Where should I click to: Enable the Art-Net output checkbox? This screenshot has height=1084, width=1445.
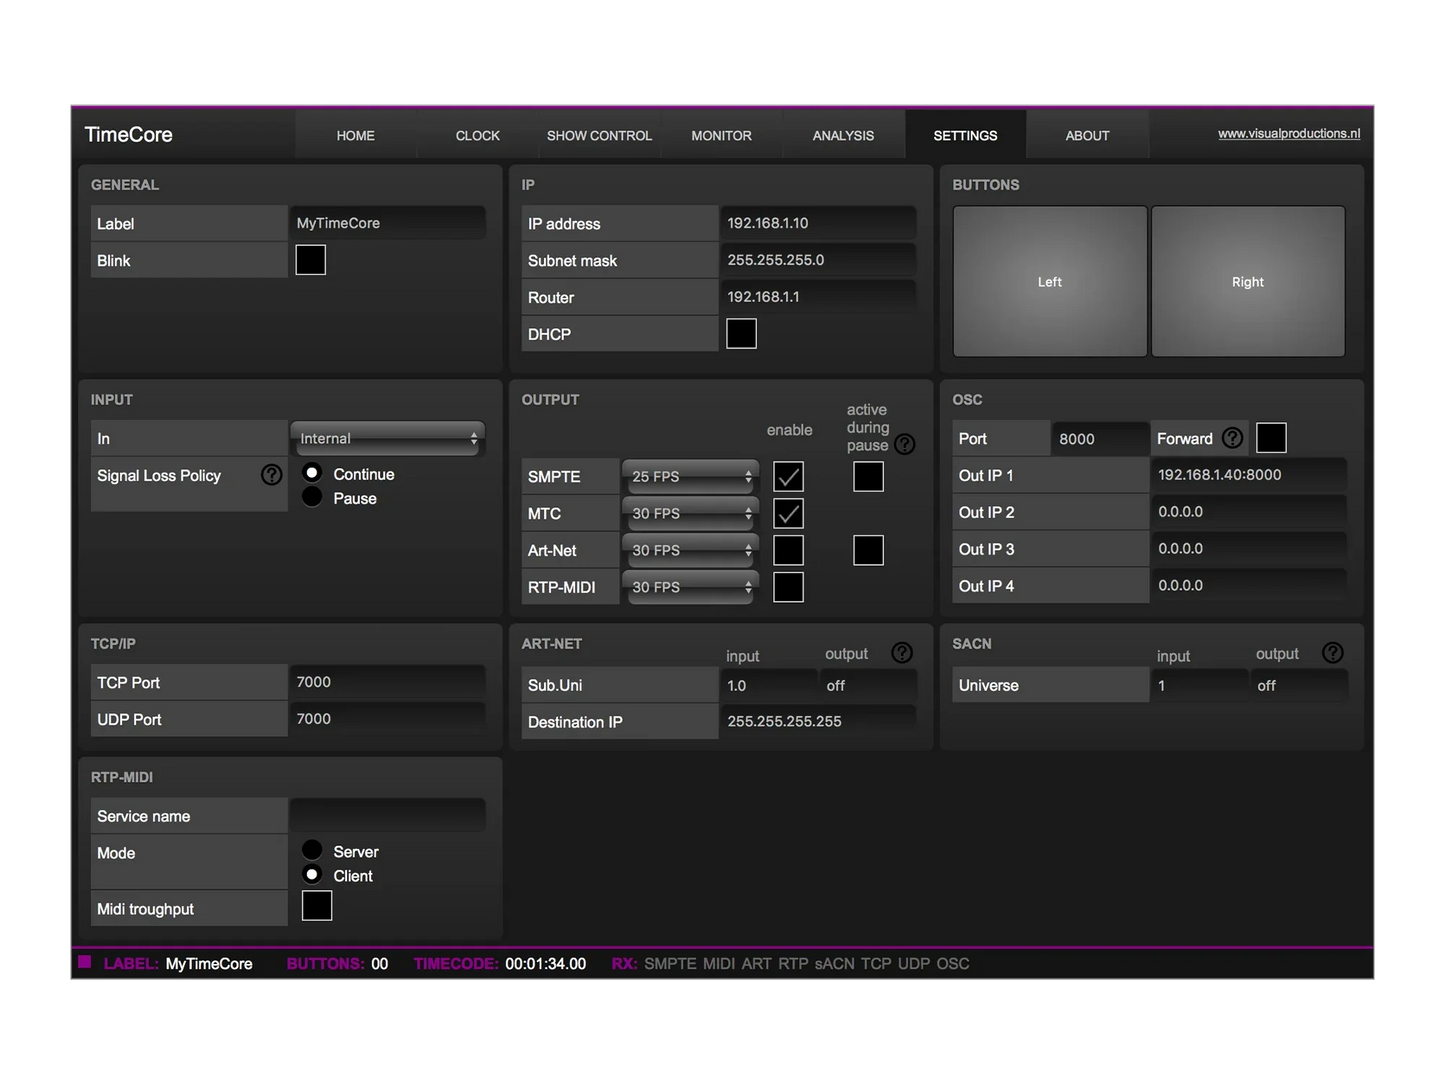point(788,550)
